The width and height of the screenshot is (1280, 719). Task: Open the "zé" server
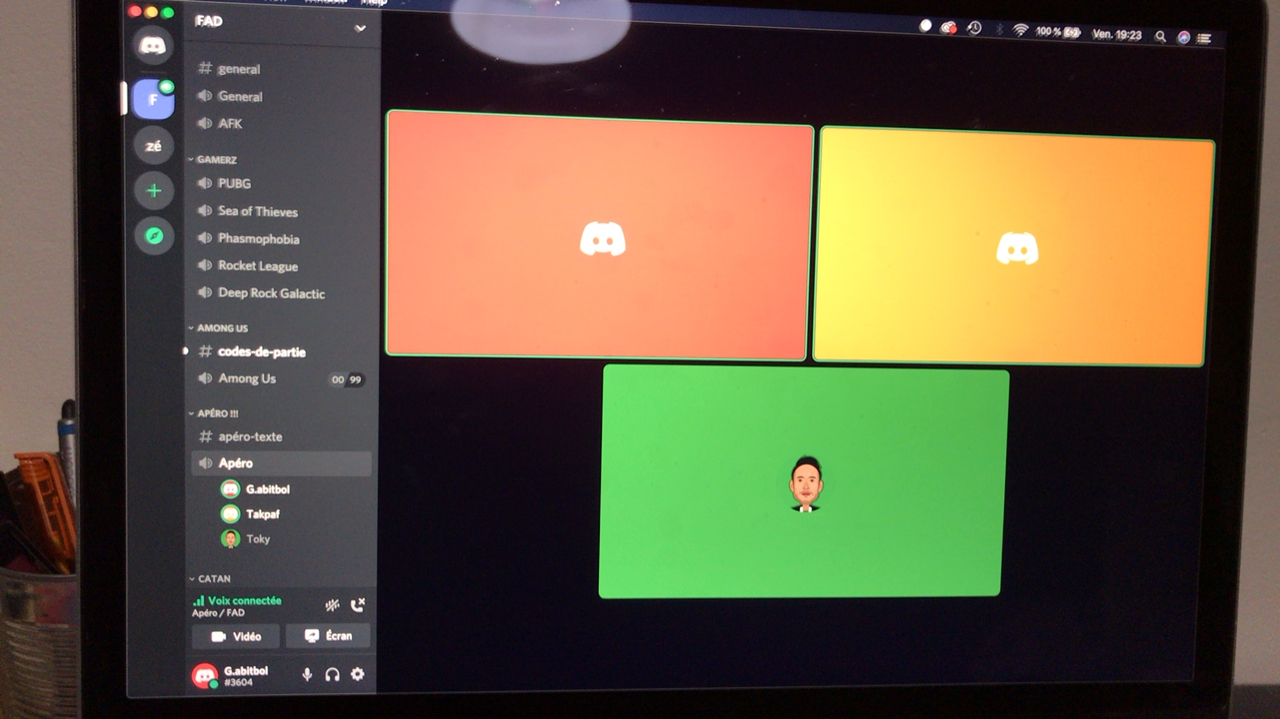coord(153,146)
